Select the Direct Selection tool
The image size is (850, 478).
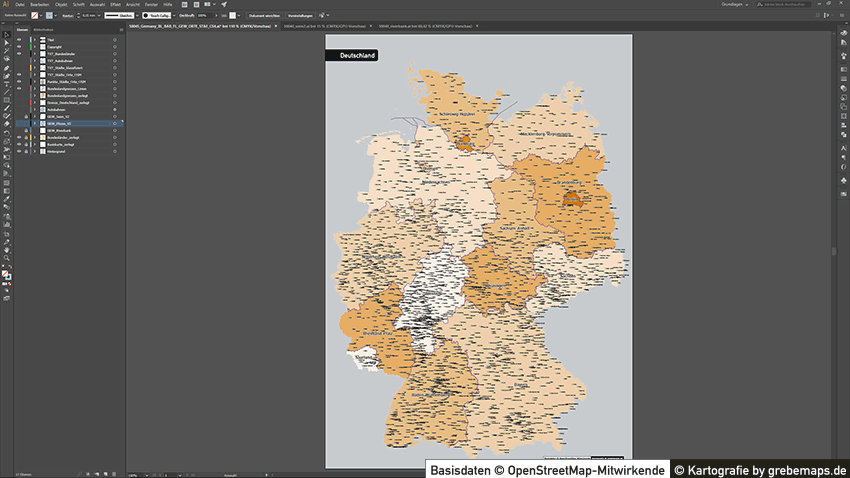[6, 43]
